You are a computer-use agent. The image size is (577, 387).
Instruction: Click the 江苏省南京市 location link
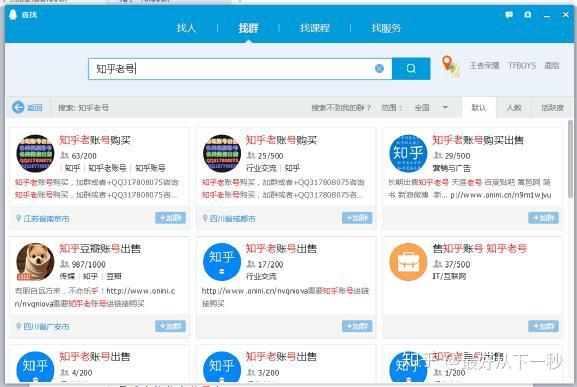tap(46, 219)
